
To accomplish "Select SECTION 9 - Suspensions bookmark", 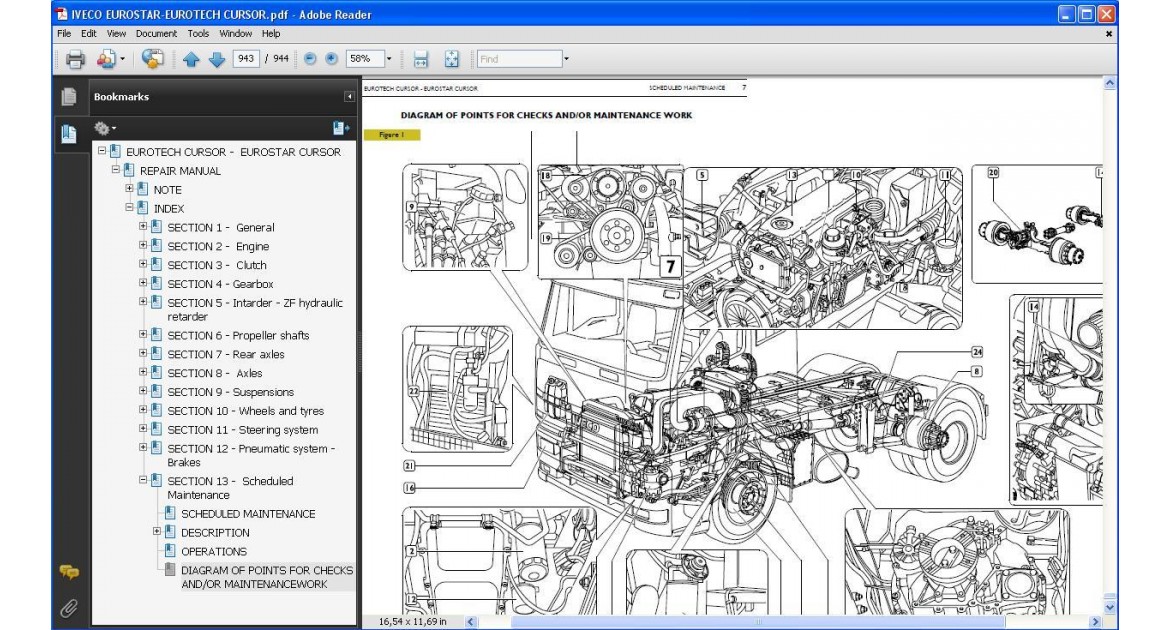I will 231,392.
